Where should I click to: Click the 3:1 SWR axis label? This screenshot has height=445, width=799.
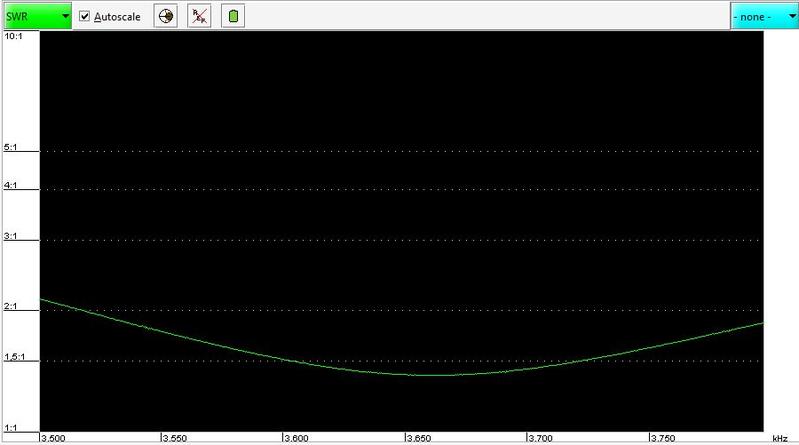tap(11, 236)
